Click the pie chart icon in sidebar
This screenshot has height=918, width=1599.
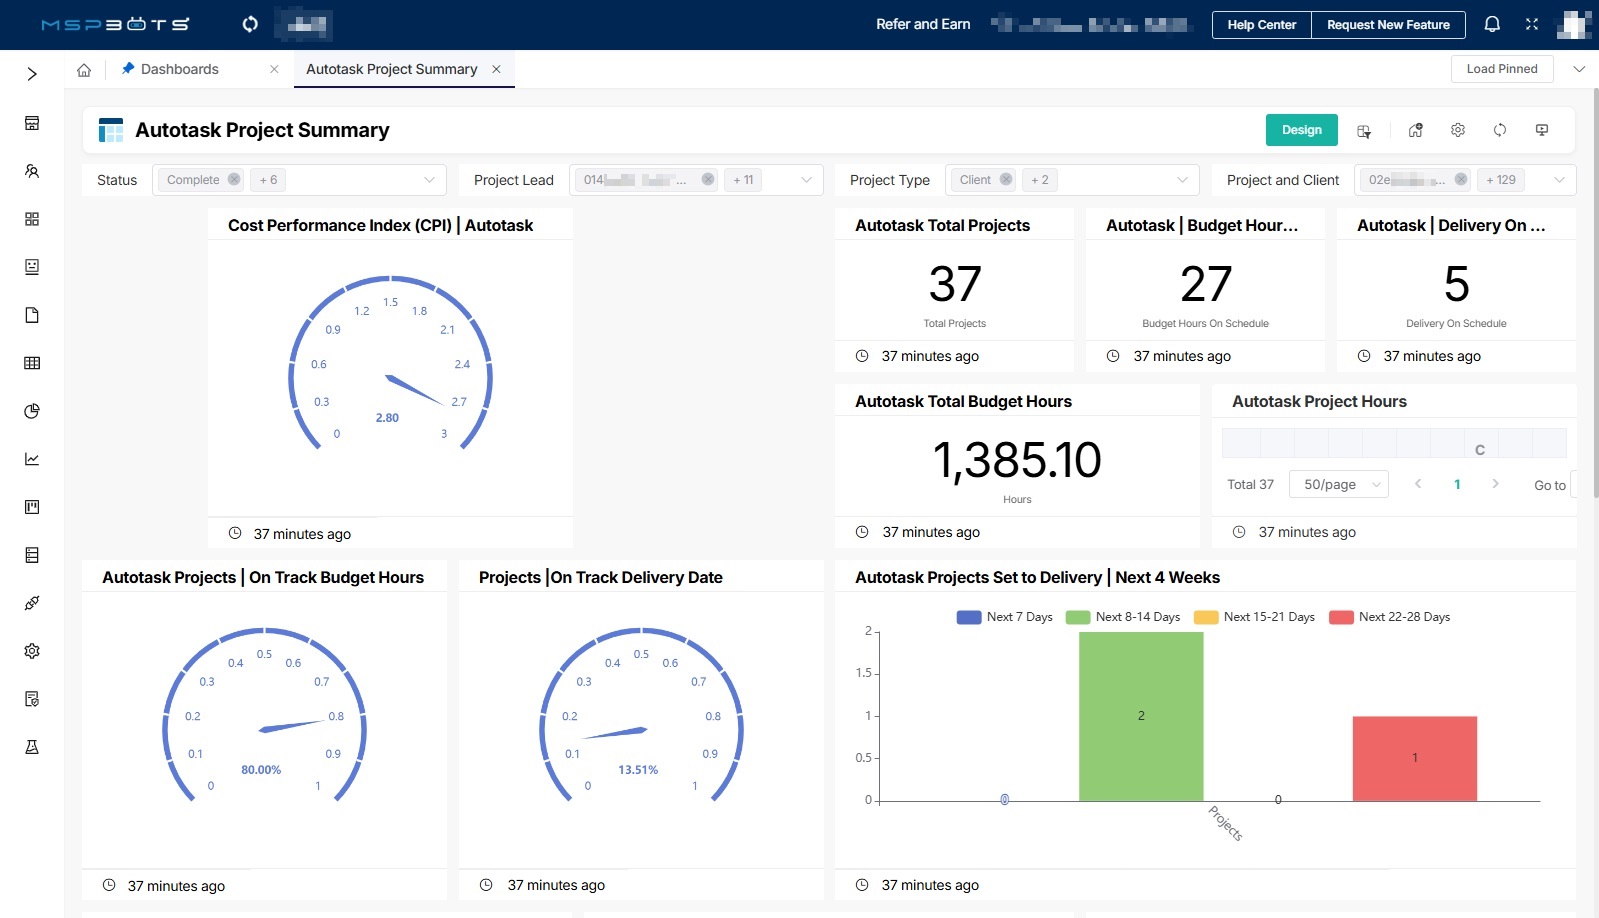click(x=32, y=411)
